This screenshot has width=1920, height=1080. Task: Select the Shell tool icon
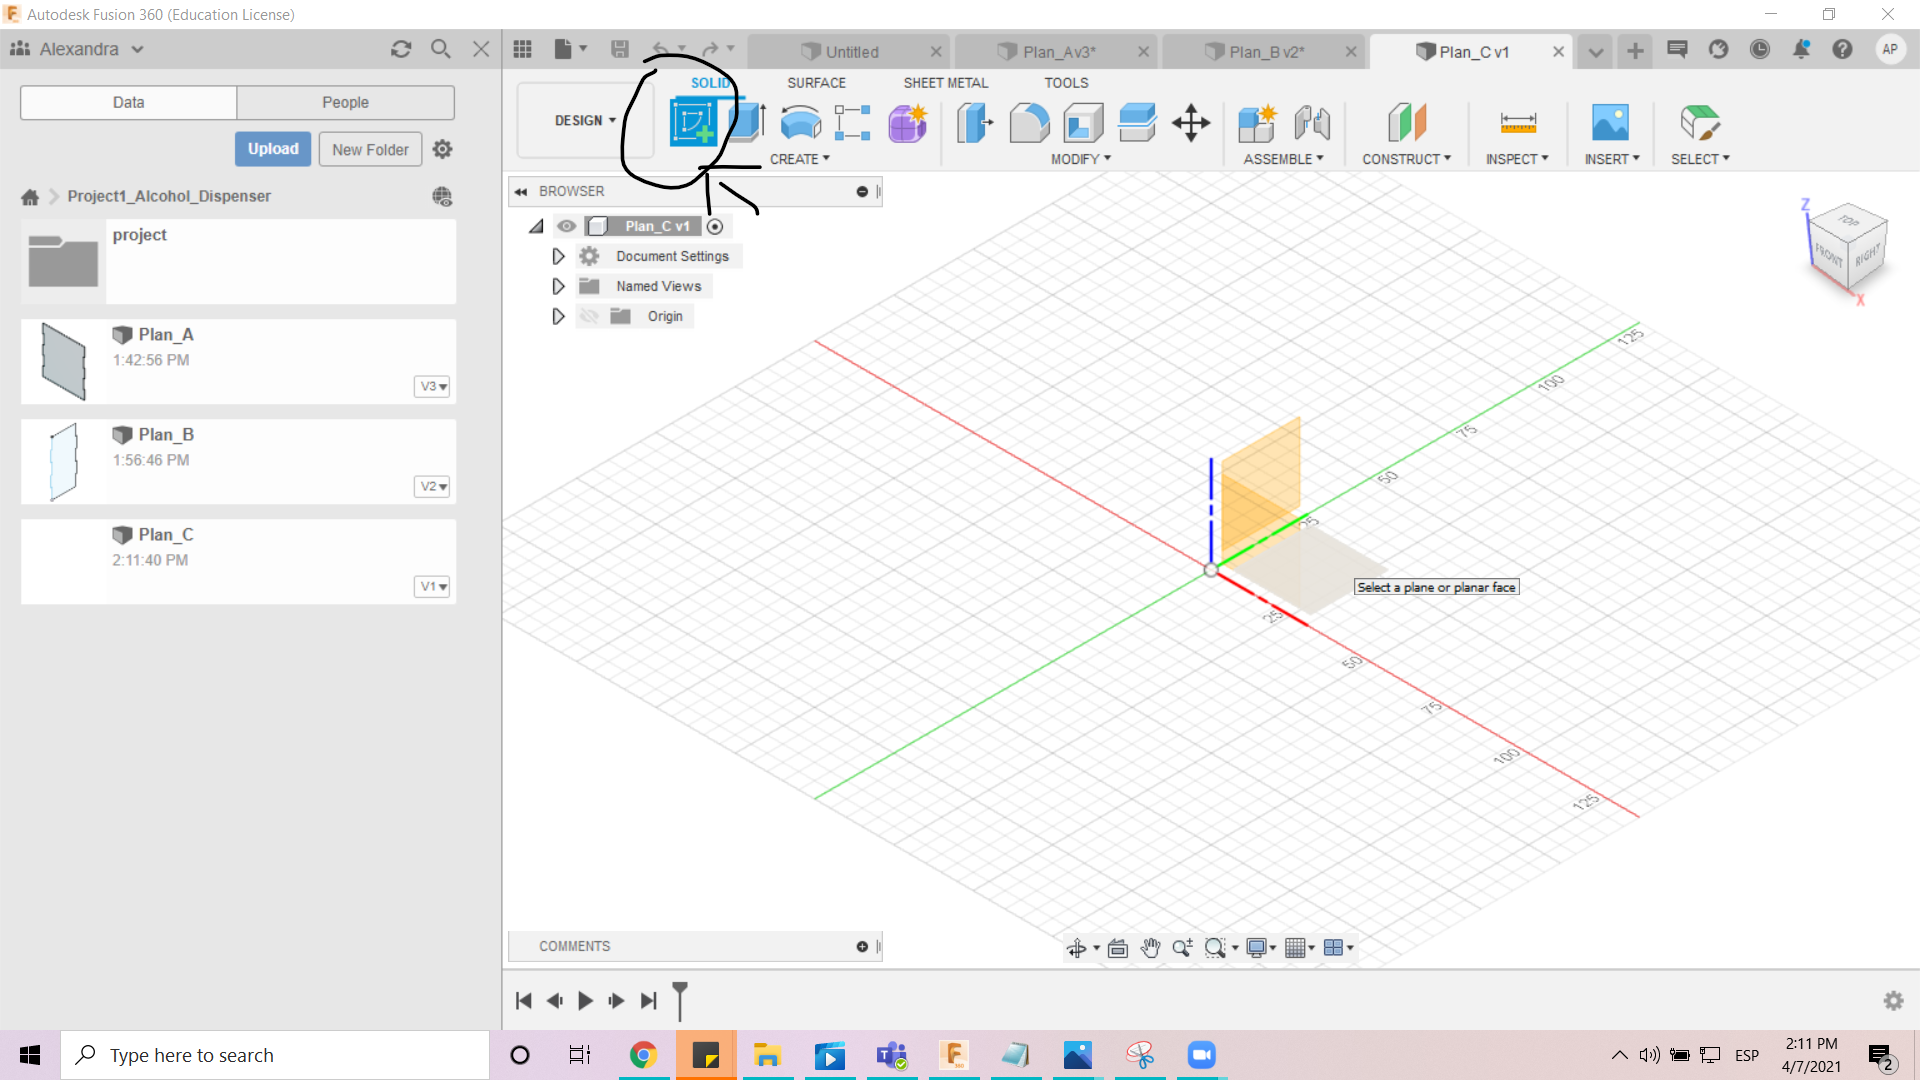point(1083,123)
